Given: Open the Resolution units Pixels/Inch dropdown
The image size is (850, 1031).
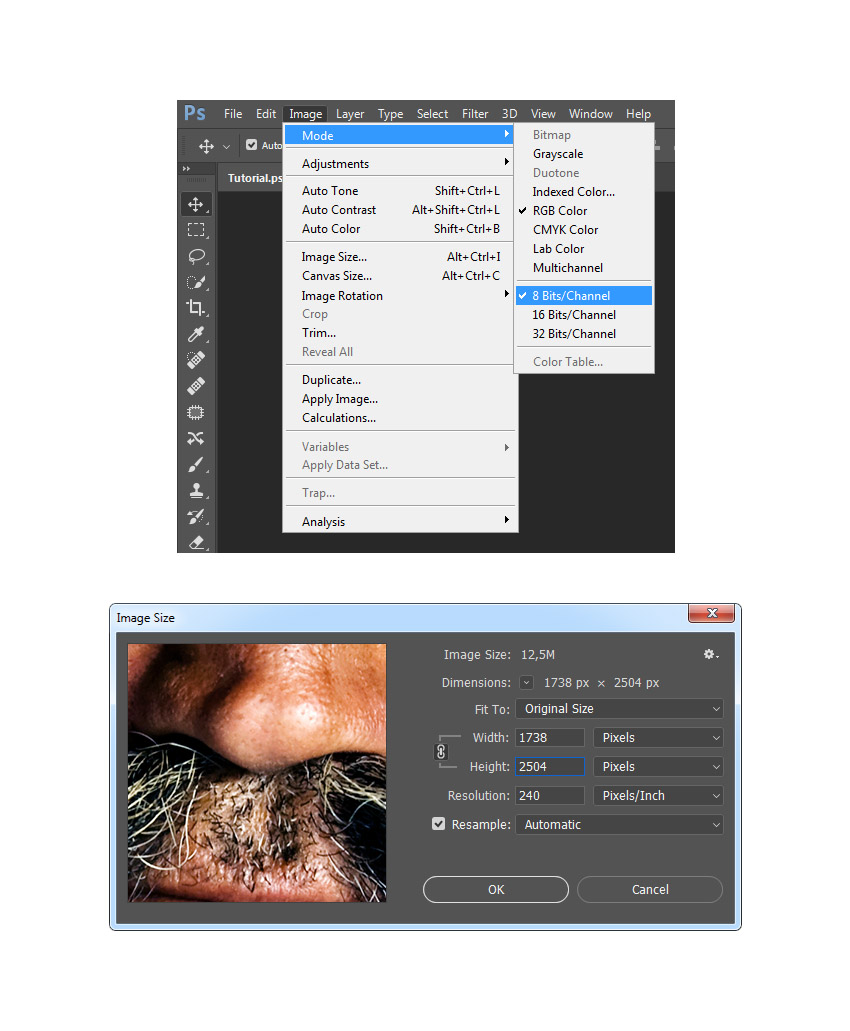Looking at the screenshot, I should pos(658,796).
